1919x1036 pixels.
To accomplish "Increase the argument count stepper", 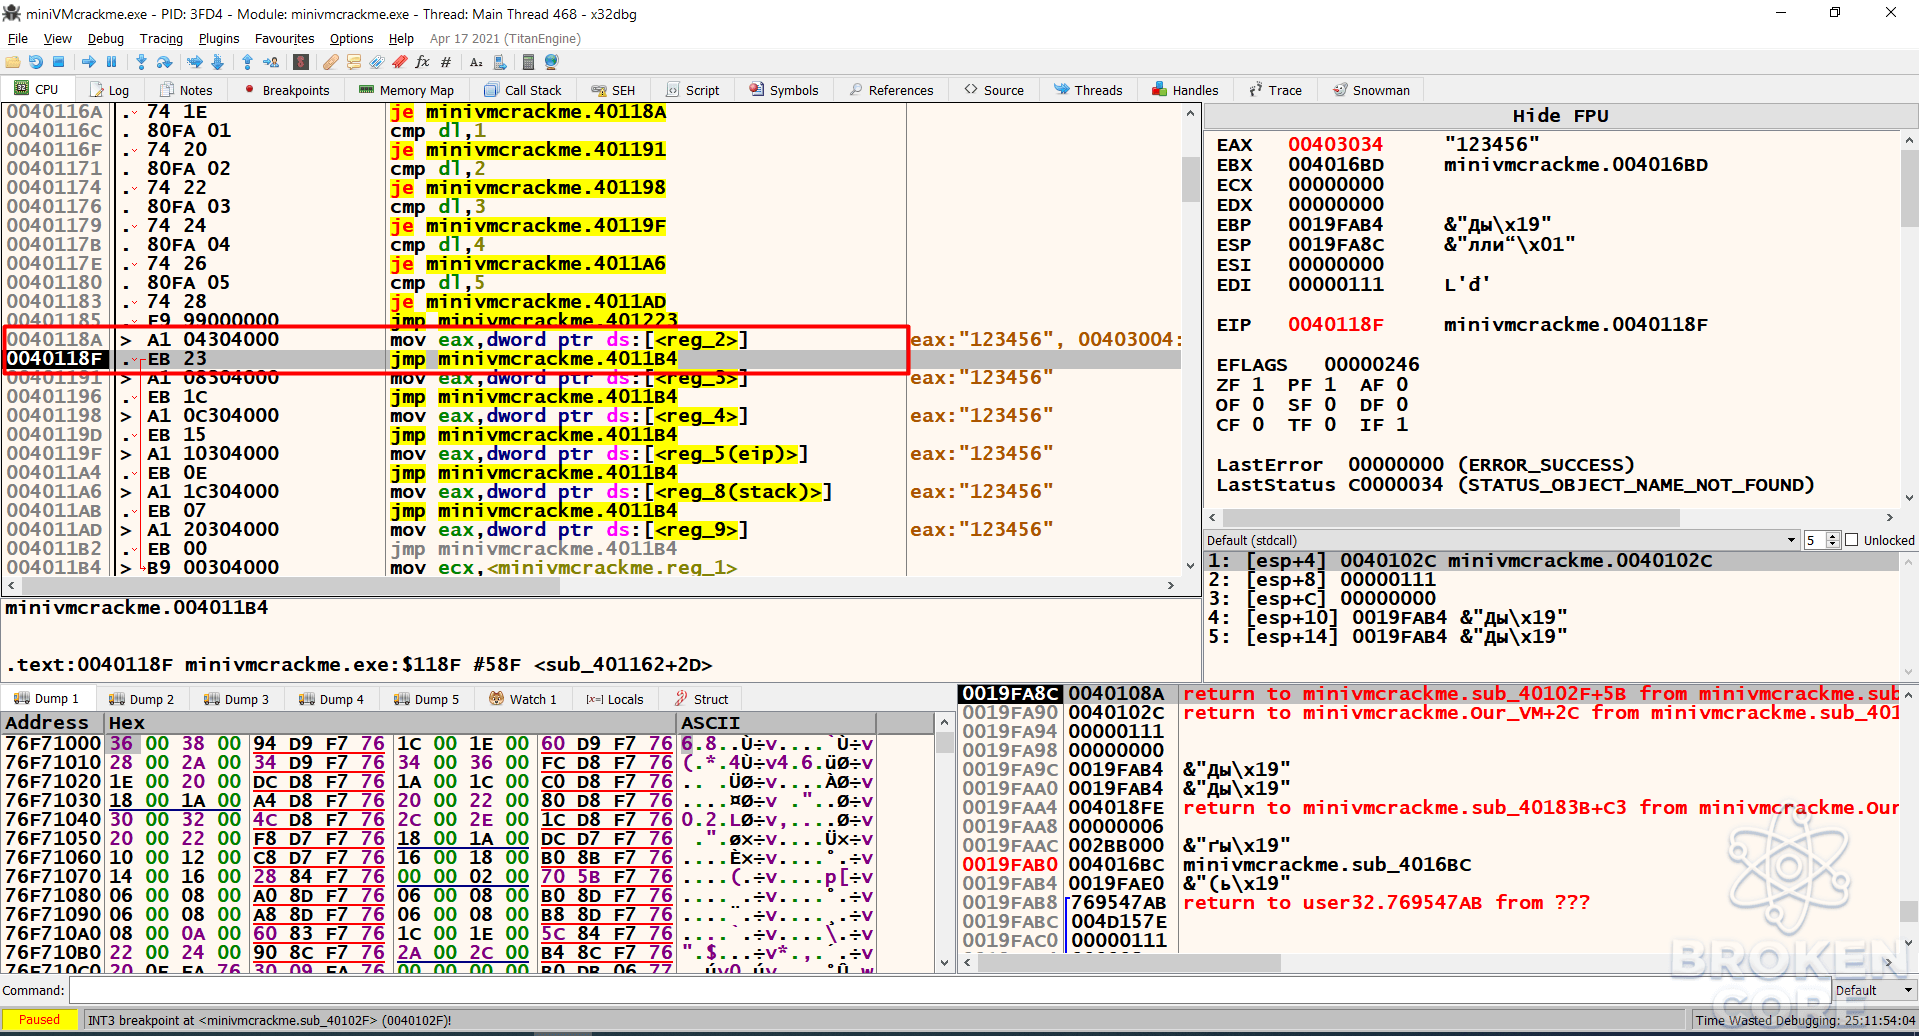I will click(1833, 536).
